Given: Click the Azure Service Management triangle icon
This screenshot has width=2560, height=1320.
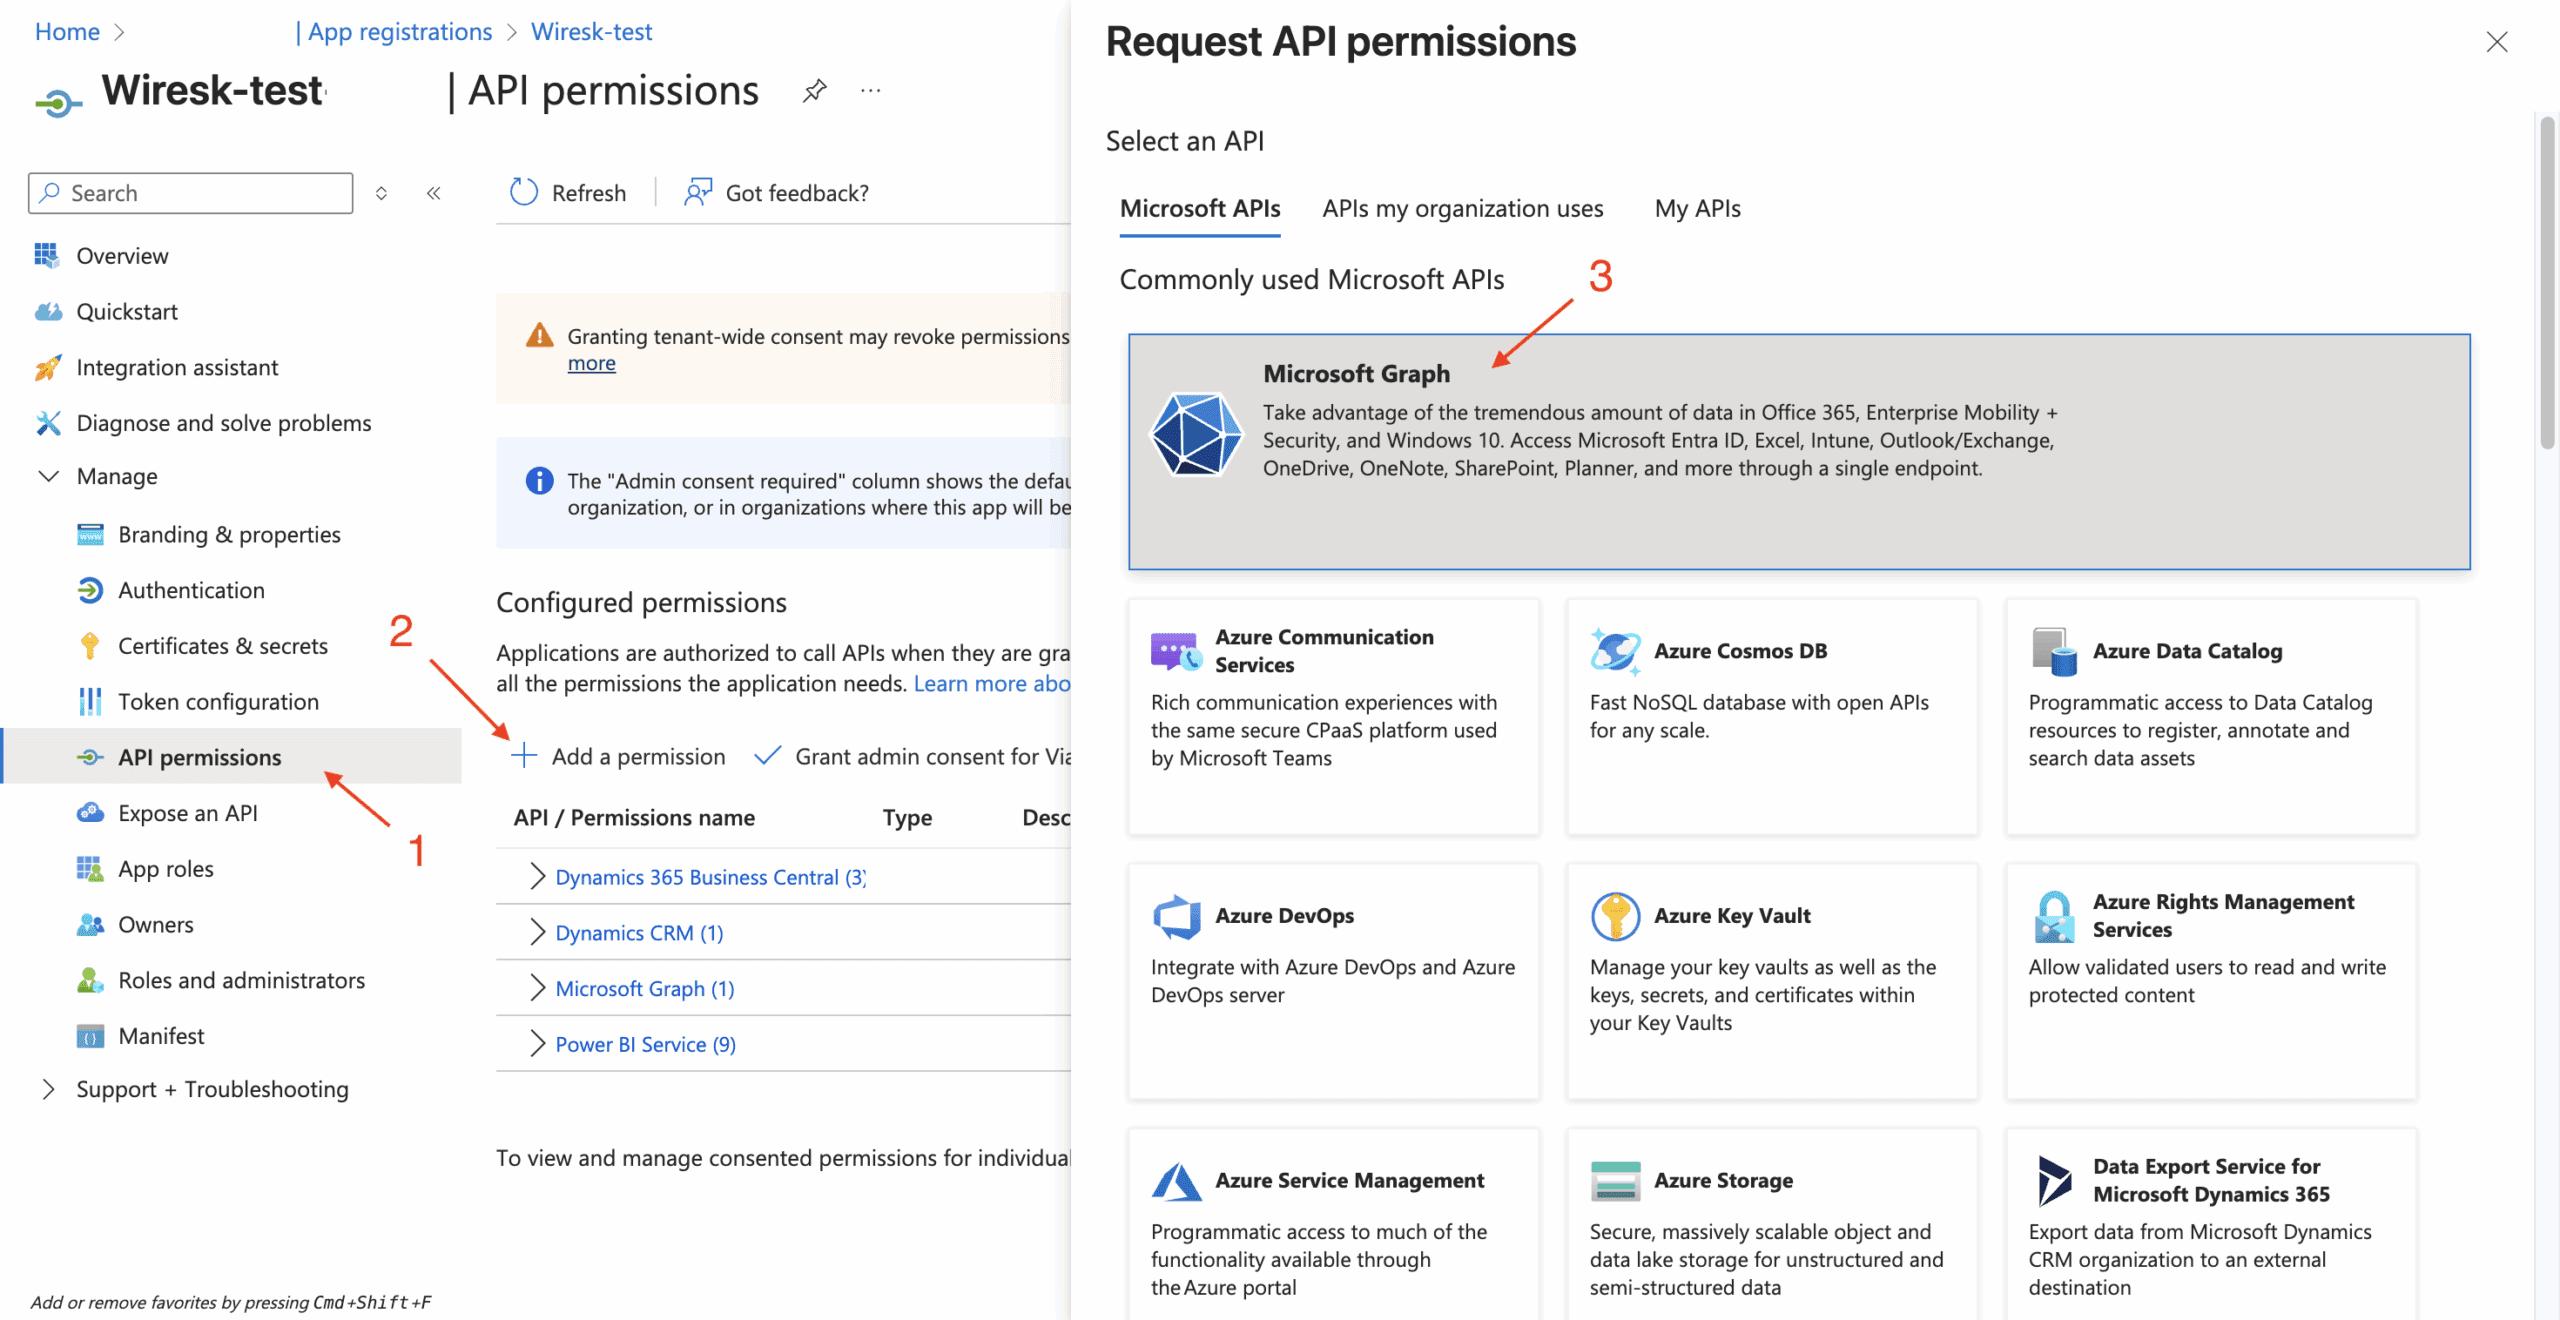Looking at the screenshot, I should pyautogui.click(x=1176, y=1181).
